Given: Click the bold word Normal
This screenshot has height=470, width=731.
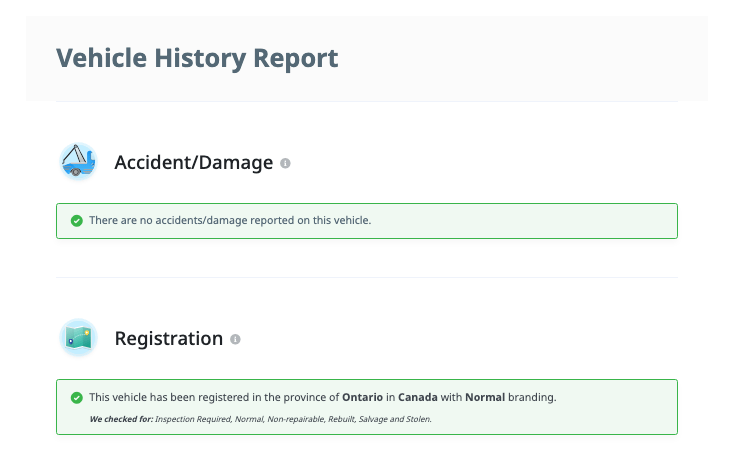Looking at the screenshot, I should click(485, 397).
